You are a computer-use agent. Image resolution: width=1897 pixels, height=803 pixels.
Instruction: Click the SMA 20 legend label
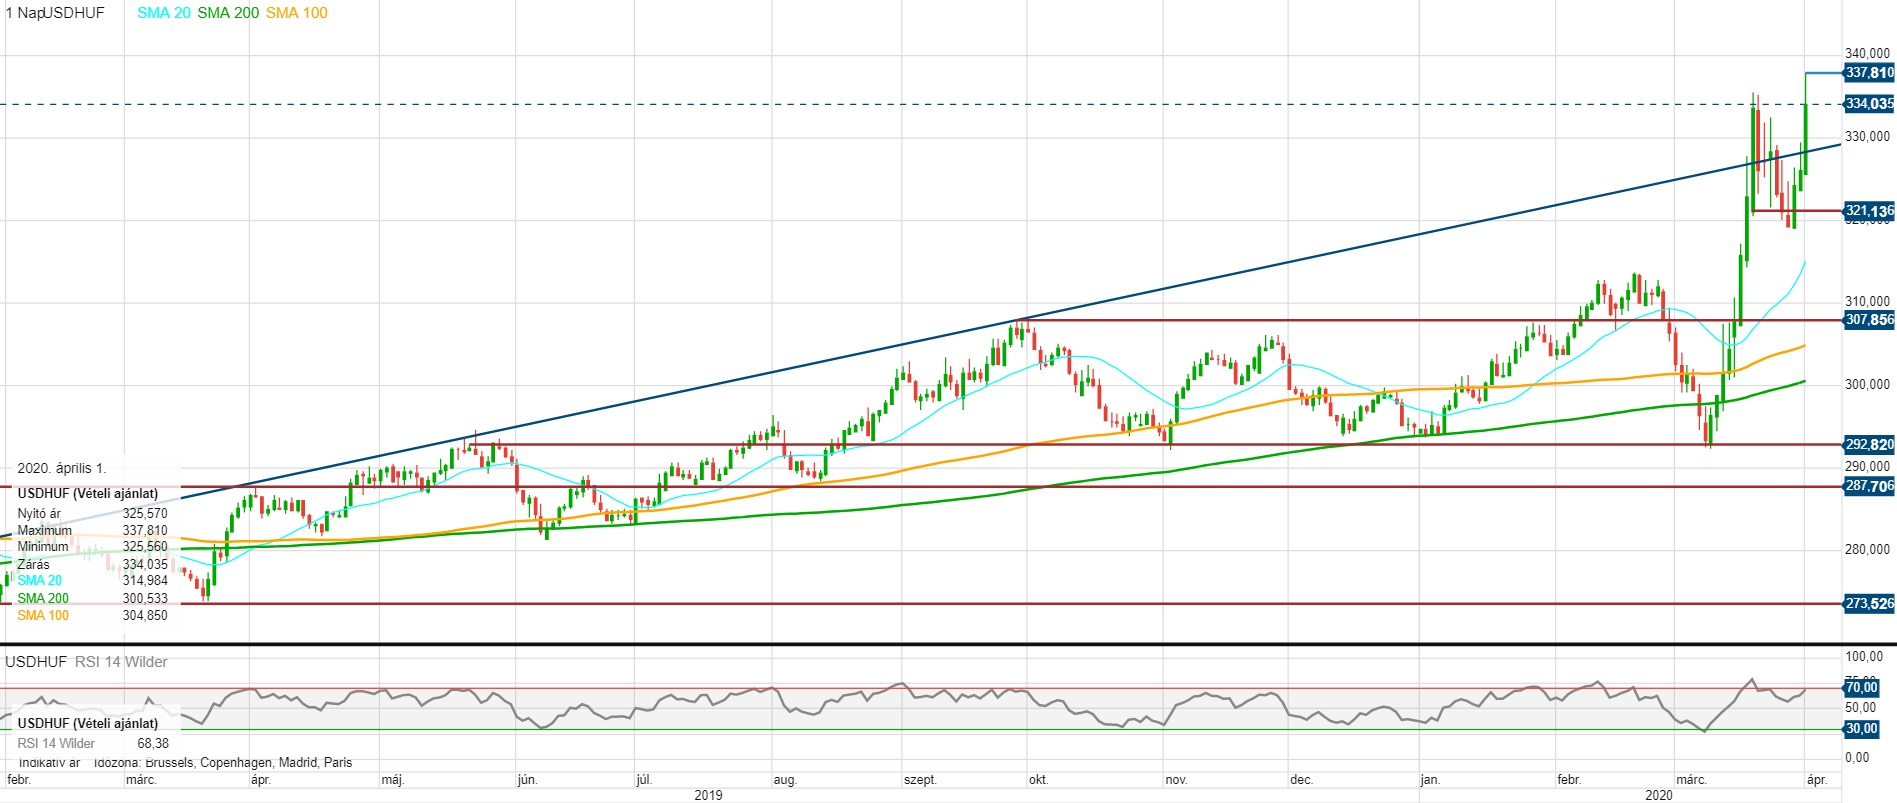(x=163, y=13)
